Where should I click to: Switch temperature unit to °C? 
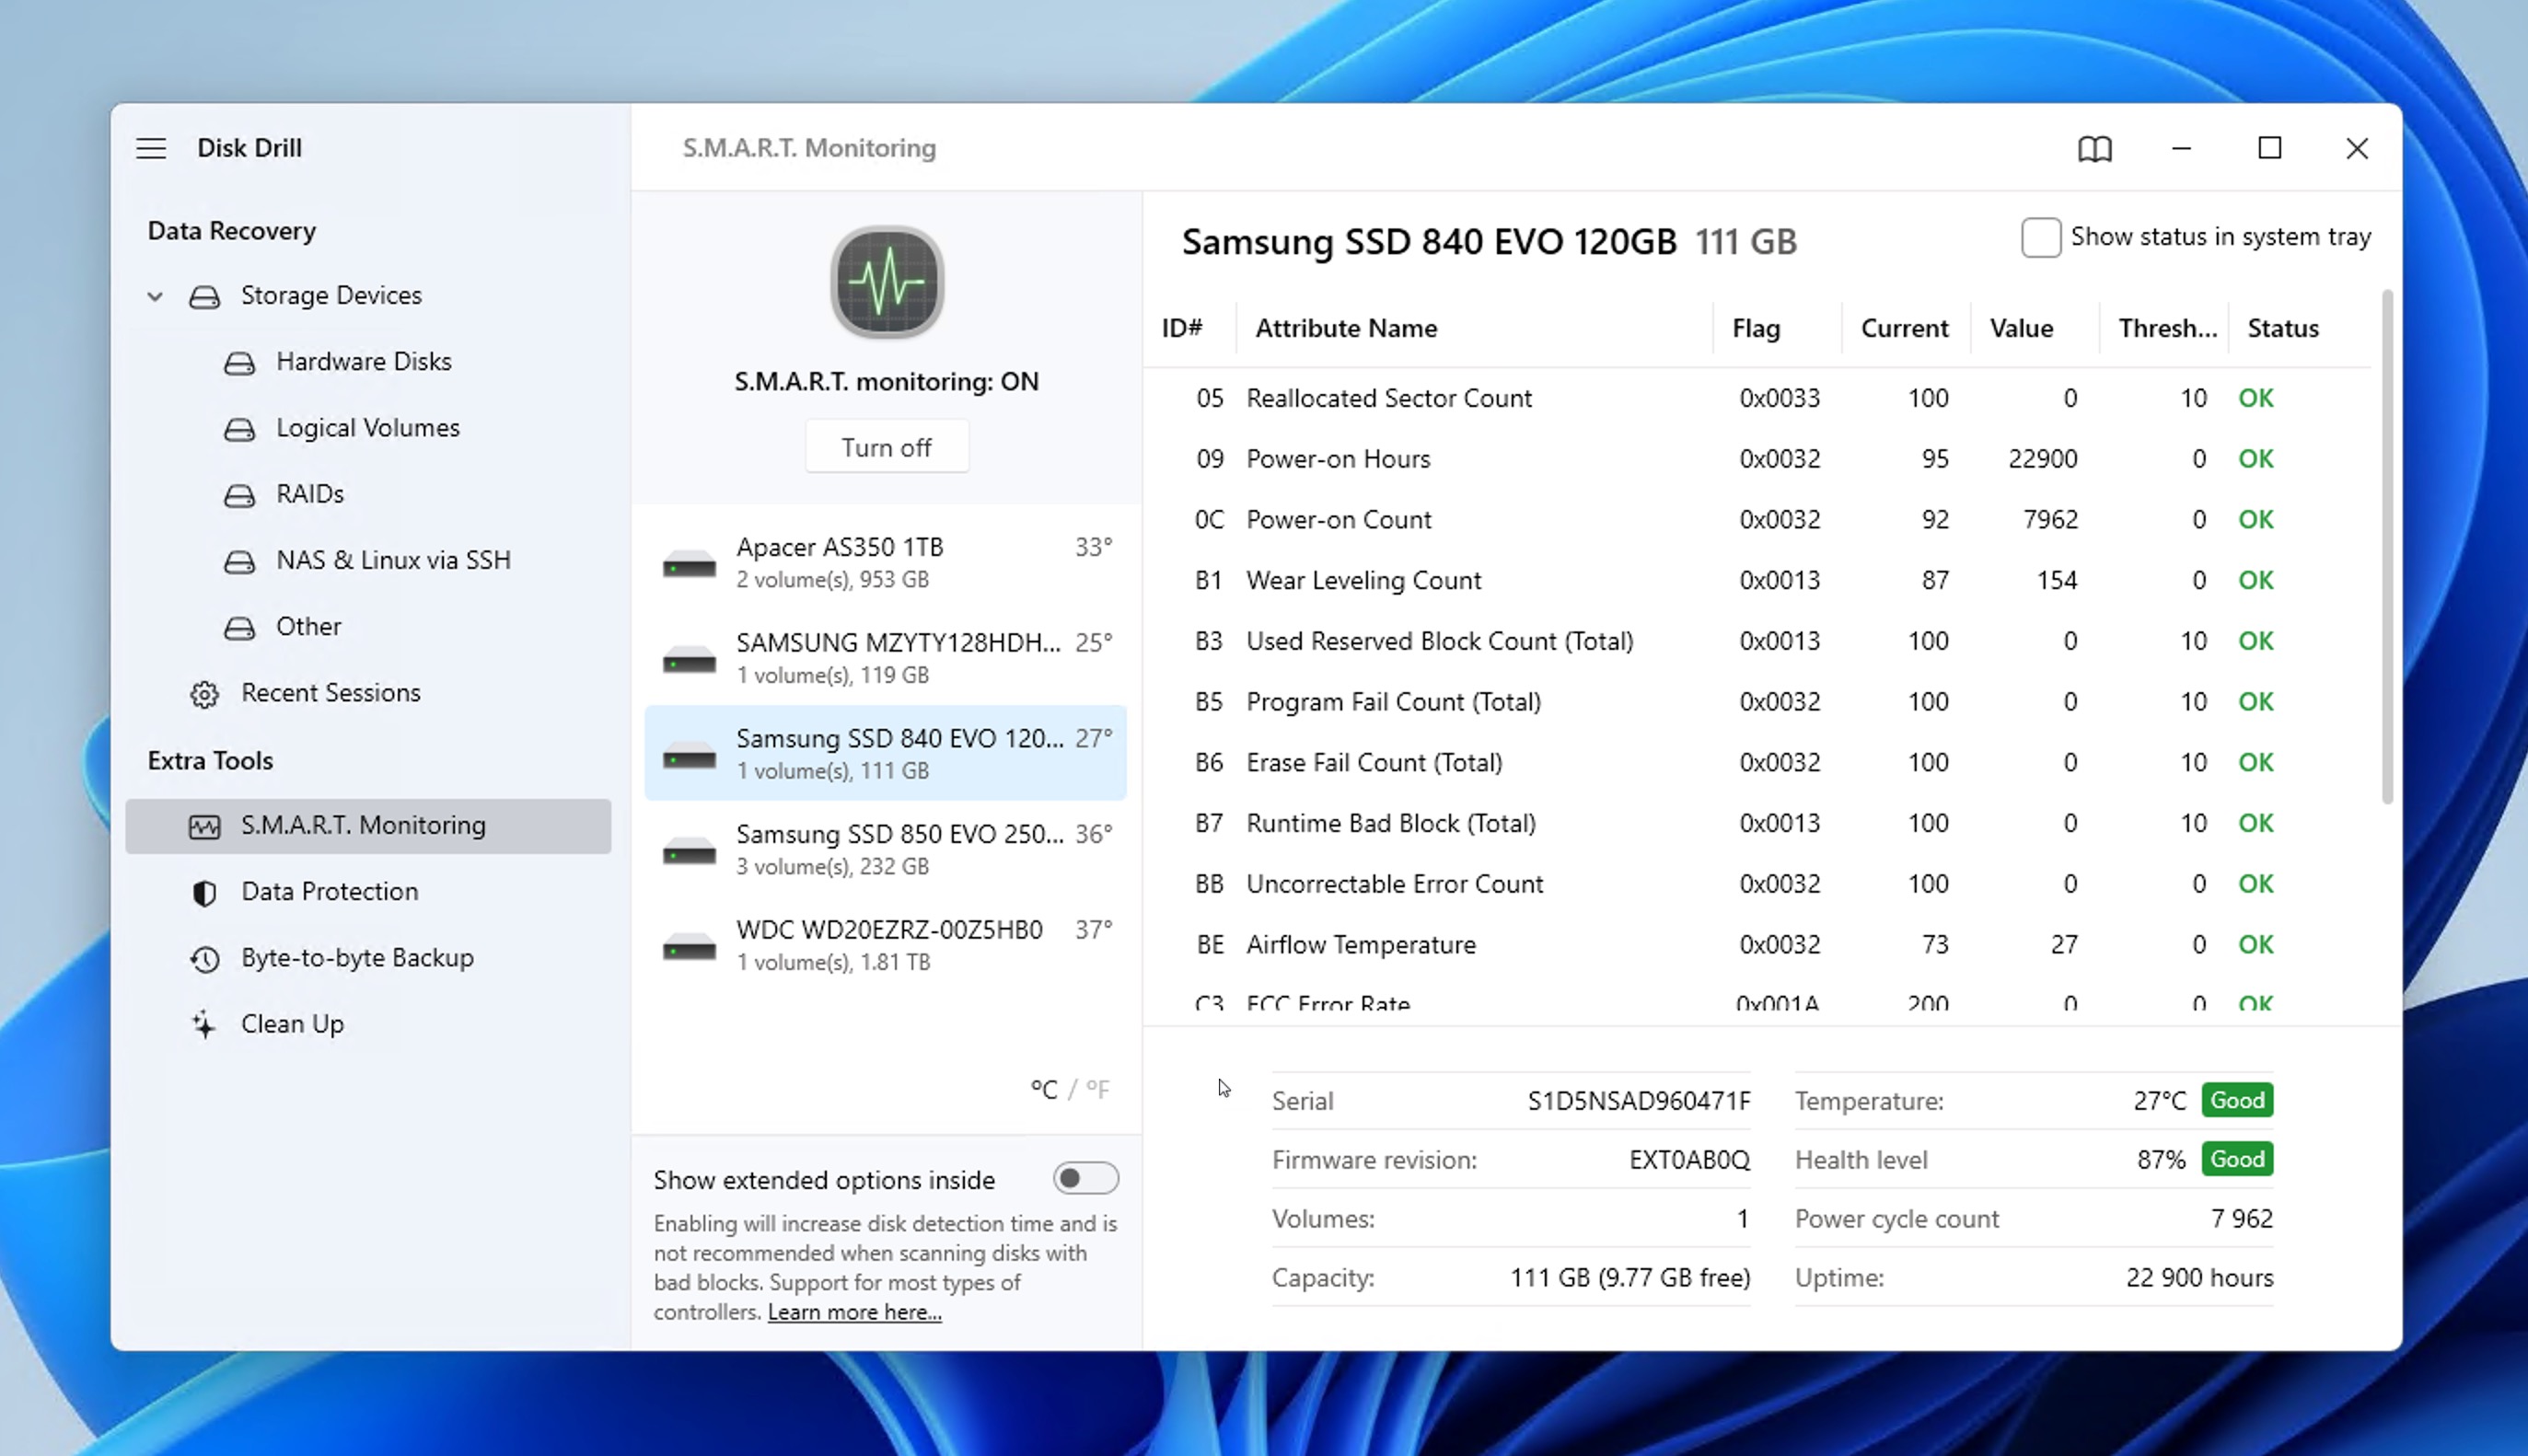(x=1043, y=1089)
